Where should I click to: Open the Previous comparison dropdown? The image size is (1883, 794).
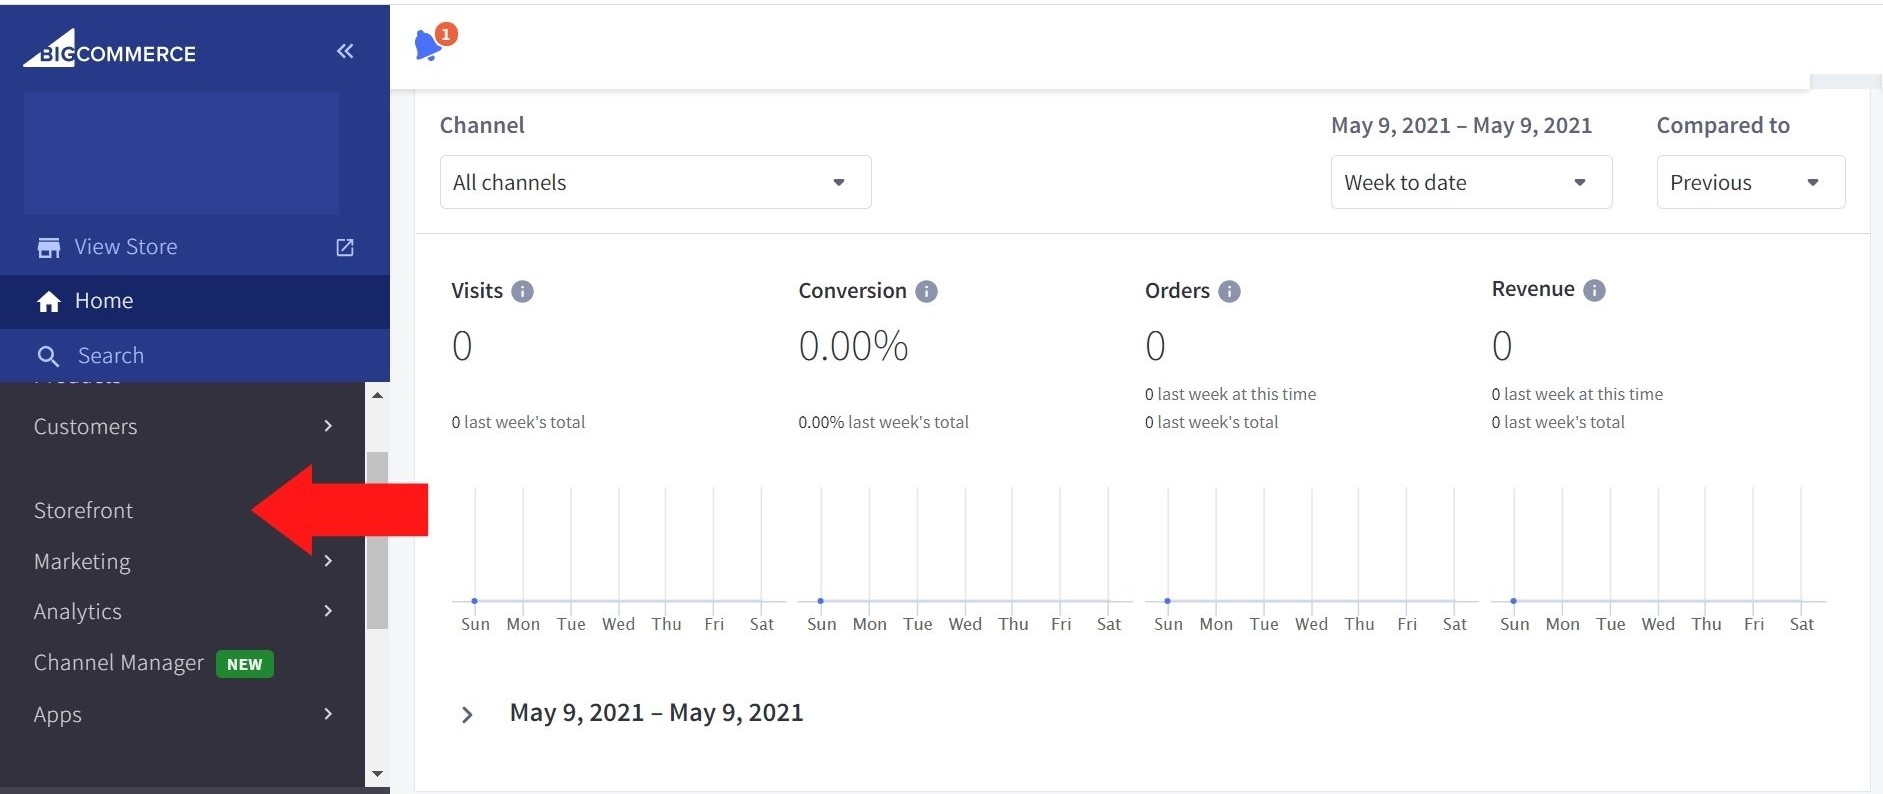click(x=1749, y=182)
